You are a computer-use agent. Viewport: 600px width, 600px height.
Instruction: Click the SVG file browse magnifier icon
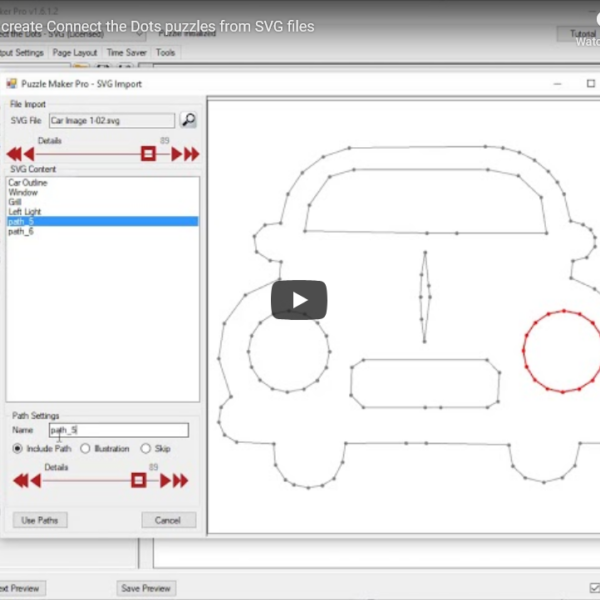188,120
